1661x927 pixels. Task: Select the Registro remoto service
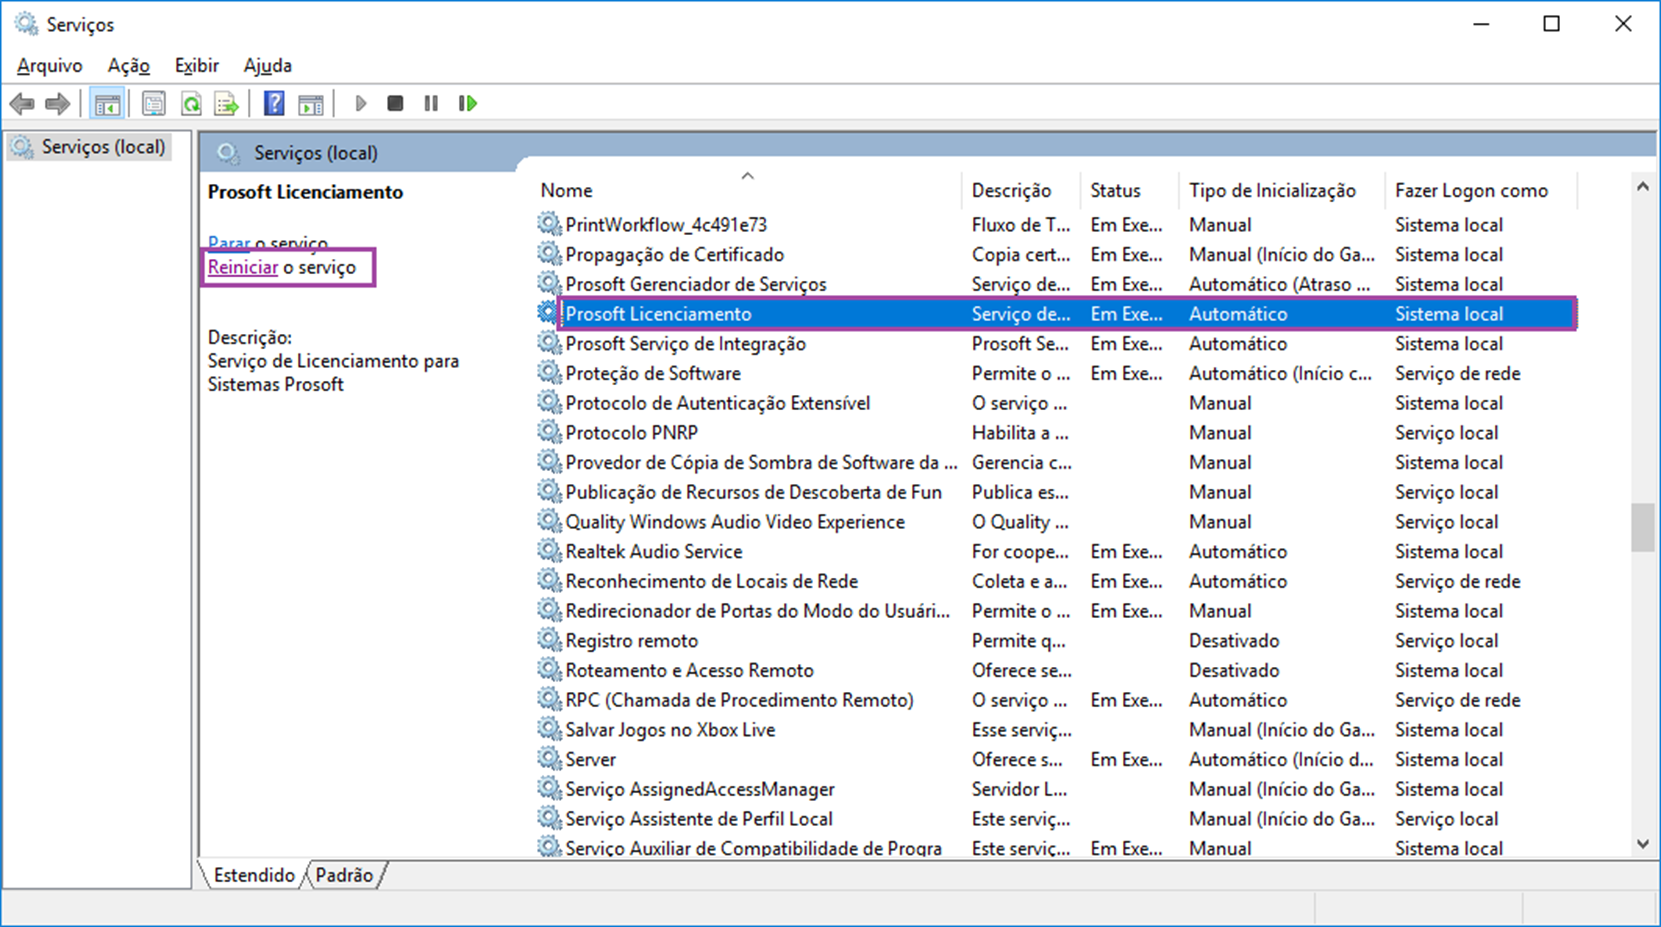(x=1056, y=641)
